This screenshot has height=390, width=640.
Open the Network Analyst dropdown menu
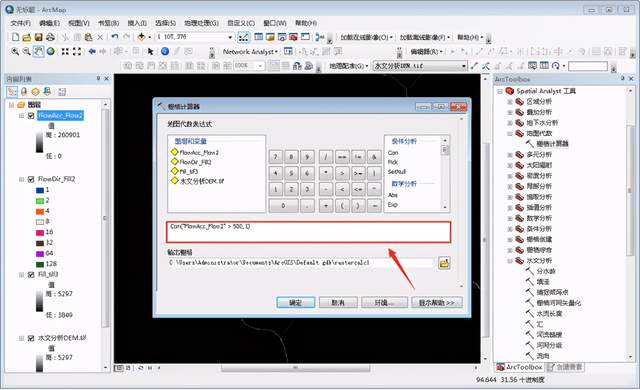point(250,52)
